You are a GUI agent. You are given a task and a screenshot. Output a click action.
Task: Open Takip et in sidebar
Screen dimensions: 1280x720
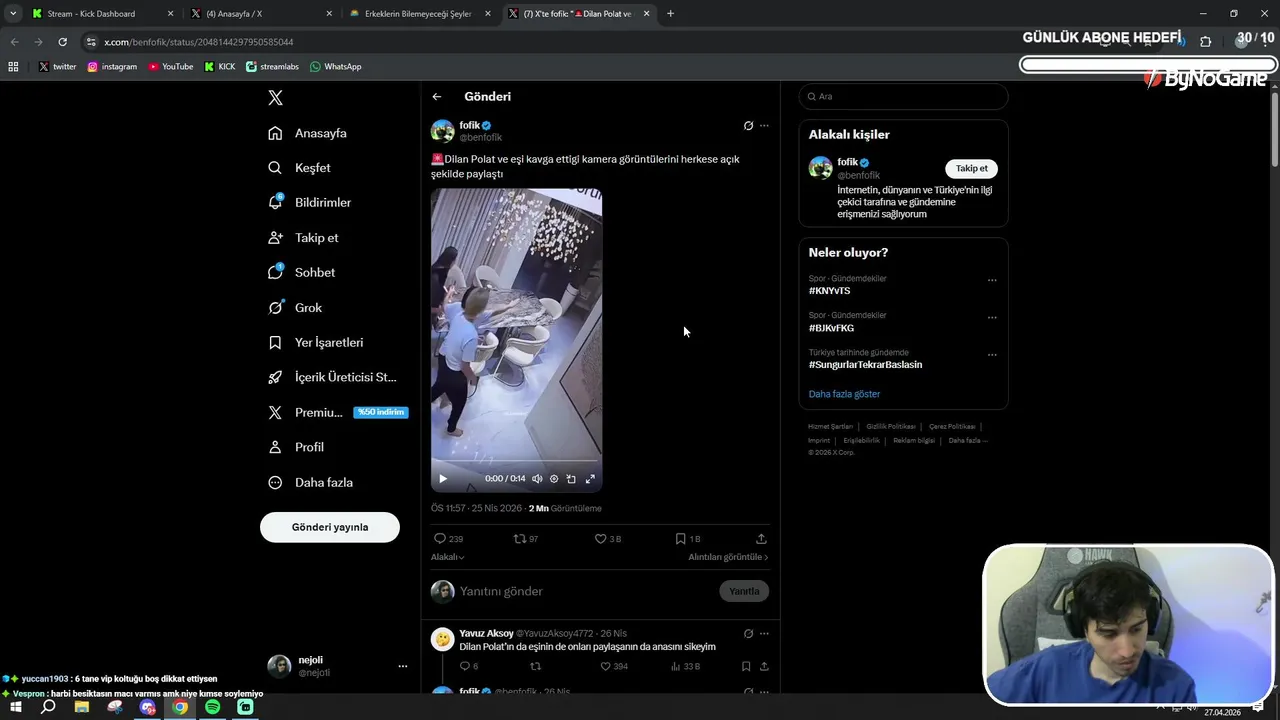coord(304,238)
